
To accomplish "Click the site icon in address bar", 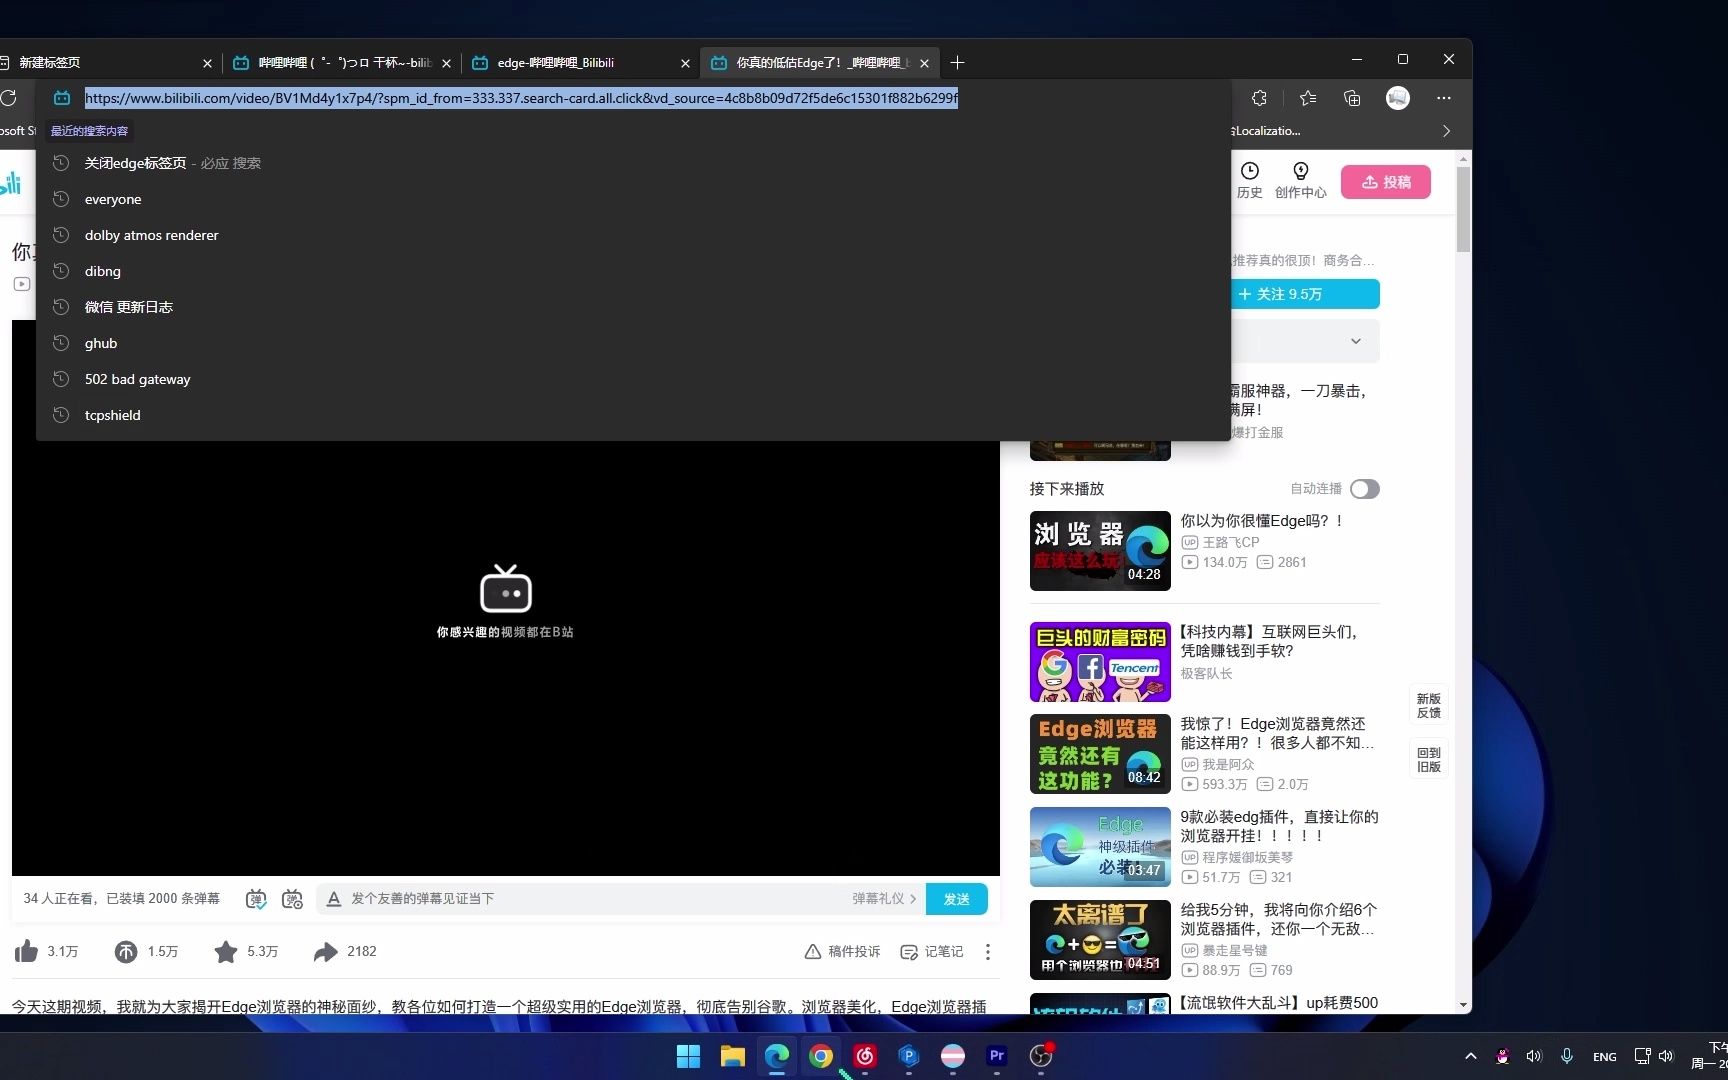I will tap(62, 98).
